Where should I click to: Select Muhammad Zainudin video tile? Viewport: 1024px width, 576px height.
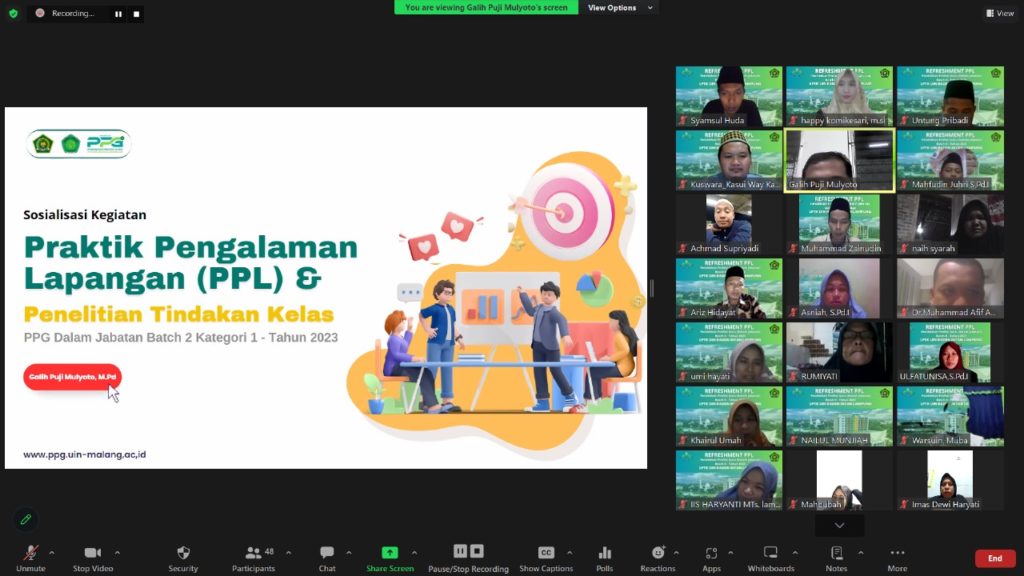pyautogui.click(x=839, y=224)
